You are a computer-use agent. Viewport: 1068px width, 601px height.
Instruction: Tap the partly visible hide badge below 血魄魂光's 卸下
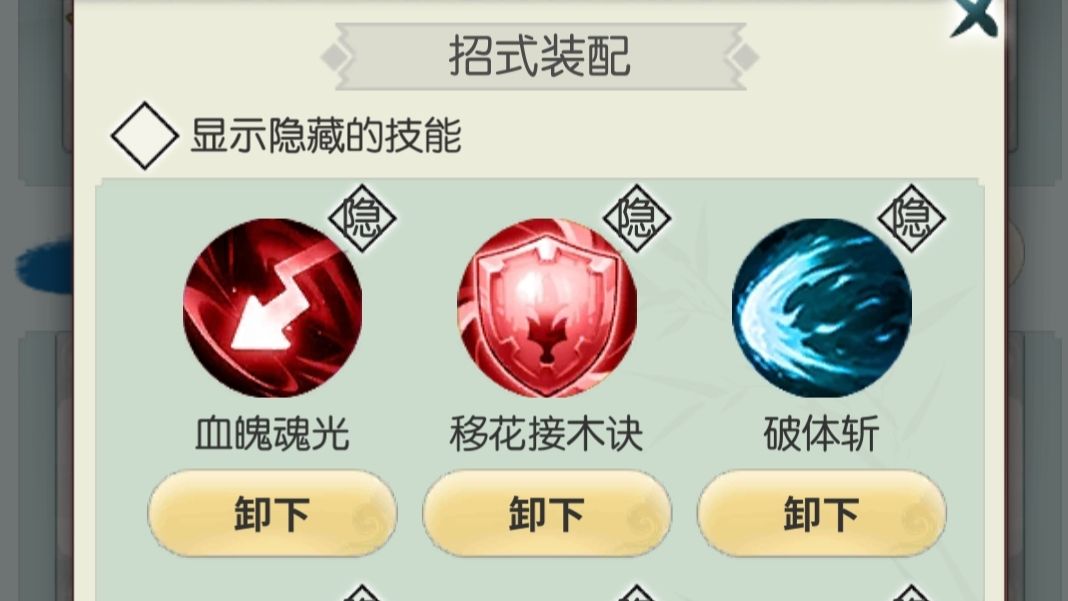click(362, 592)
